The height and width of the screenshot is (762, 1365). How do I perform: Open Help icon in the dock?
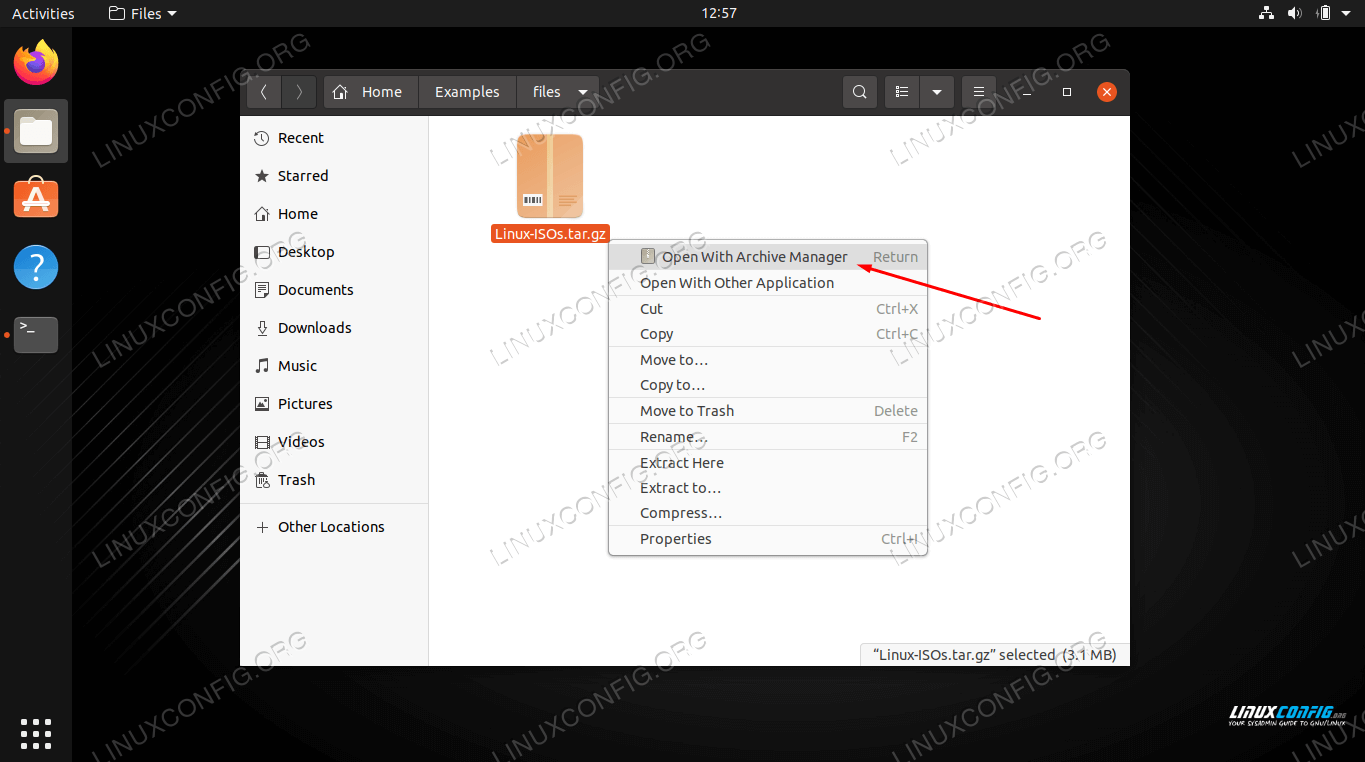click(x=36, y=267)
